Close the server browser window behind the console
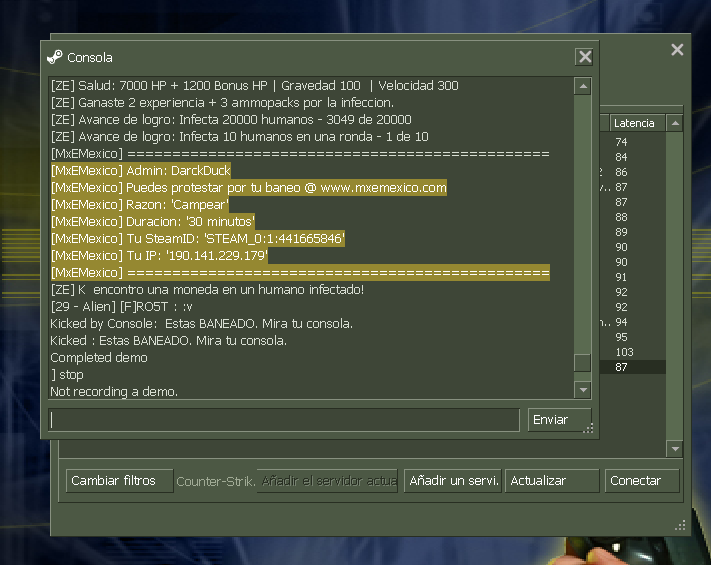Viewport: 711px width, 565px height. [677, 49]
